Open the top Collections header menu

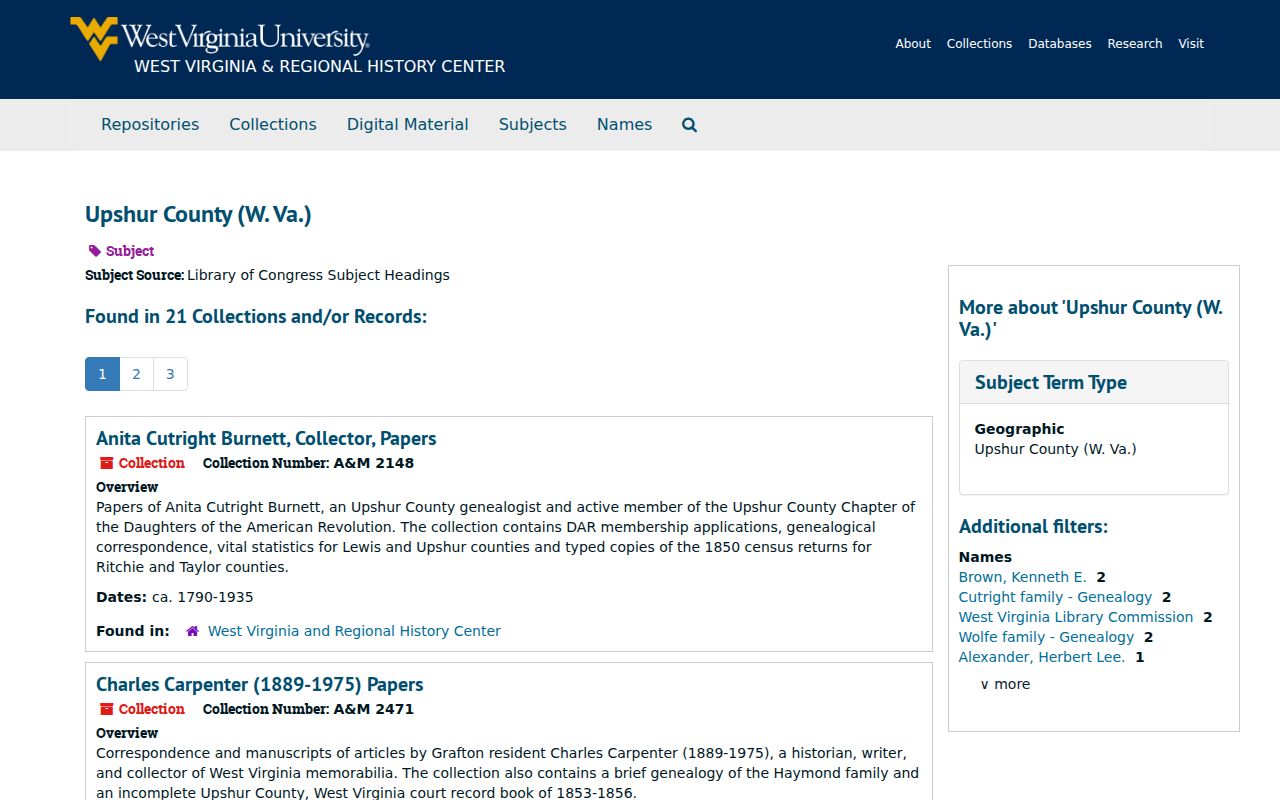[979, 43]
